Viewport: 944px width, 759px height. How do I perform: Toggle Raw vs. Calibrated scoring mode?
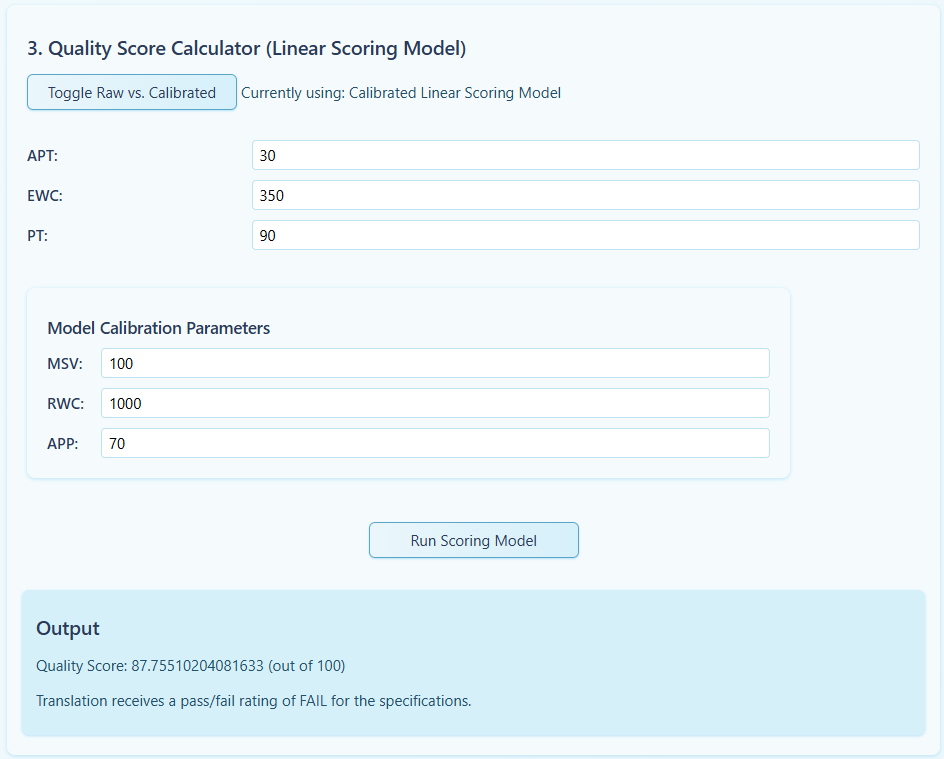click(x=132, y=92)
